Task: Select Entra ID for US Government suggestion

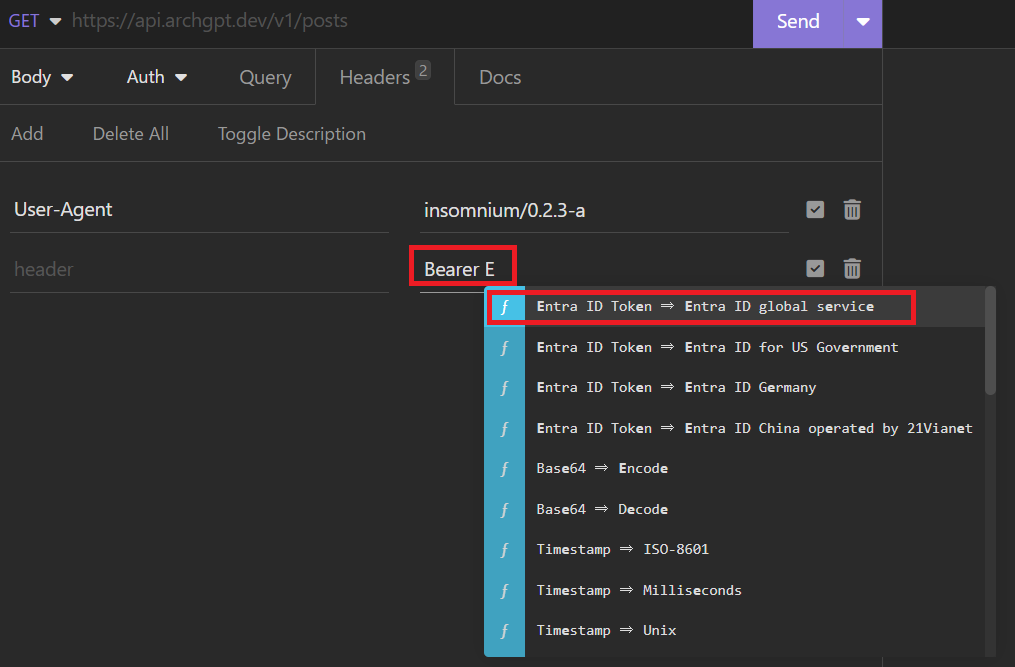Action: tap(735, 348)
